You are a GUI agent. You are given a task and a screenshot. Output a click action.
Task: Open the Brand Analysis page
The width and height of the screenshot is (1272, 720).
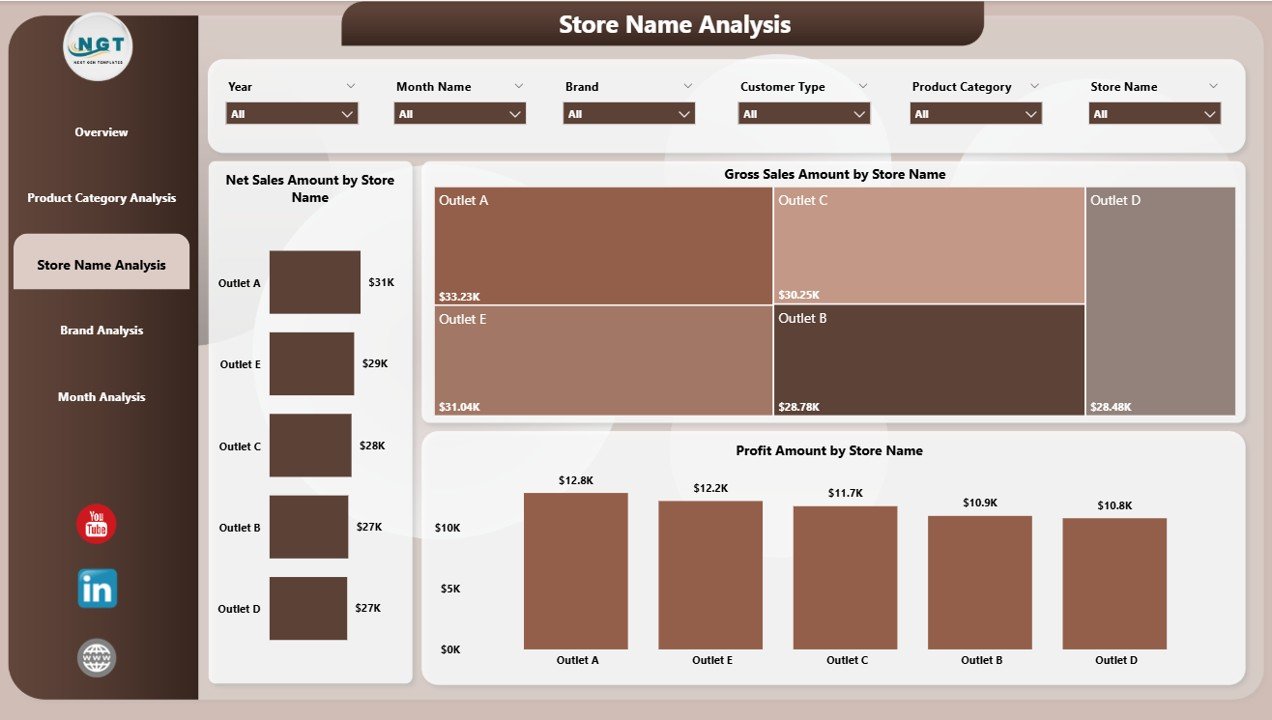click(x=101, y=330)
